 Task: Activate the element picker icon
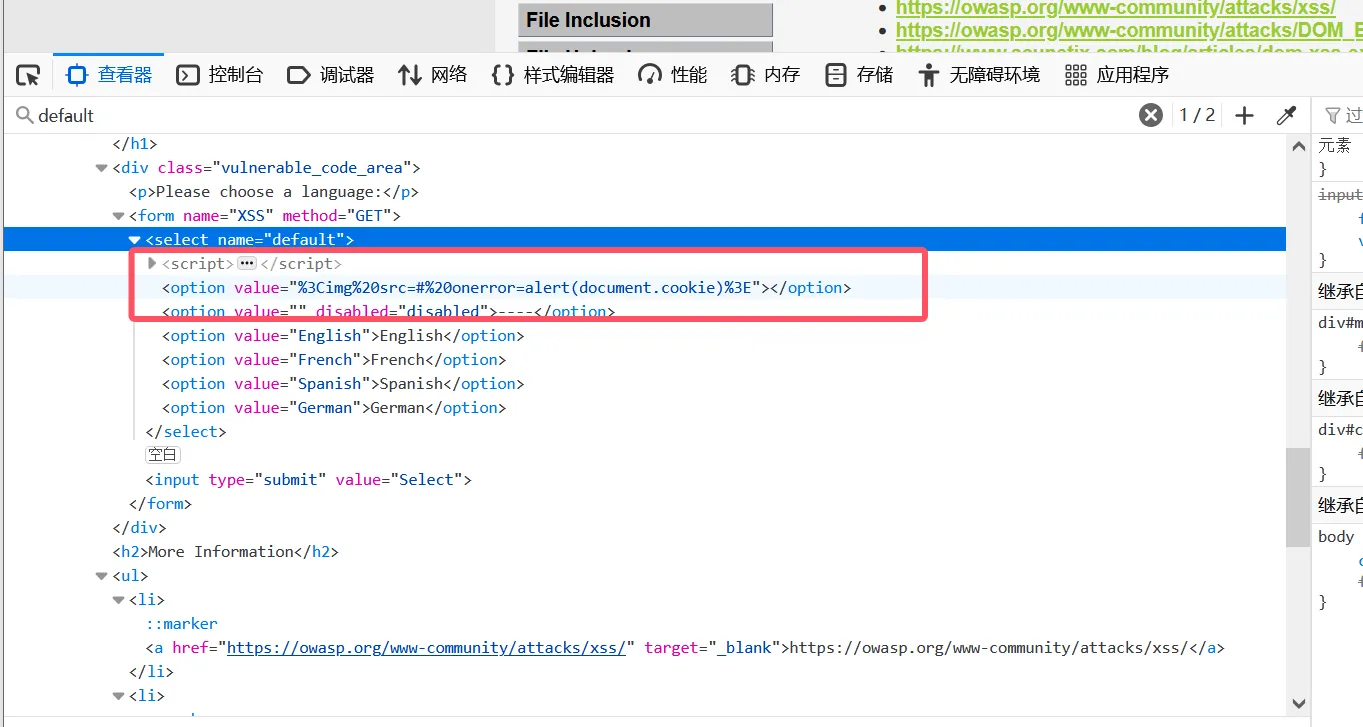(x=28, y=75)
